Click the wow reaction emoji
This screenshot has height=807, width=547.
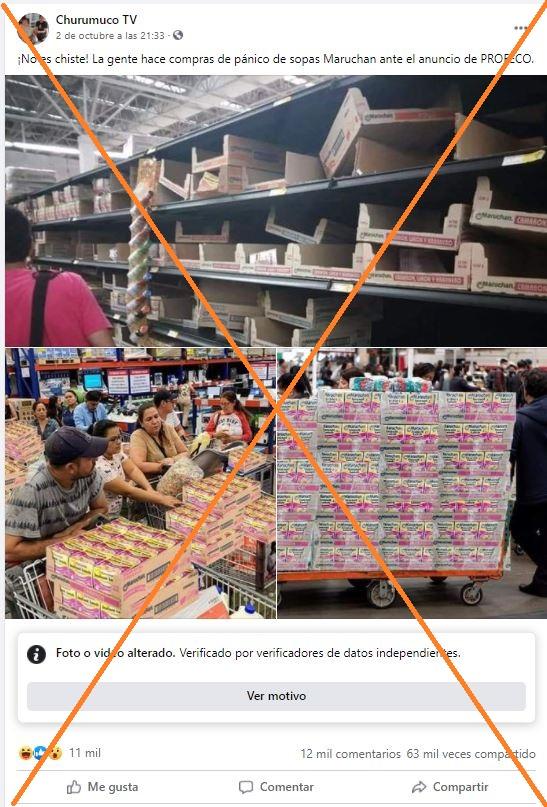(x=55, y=753)
